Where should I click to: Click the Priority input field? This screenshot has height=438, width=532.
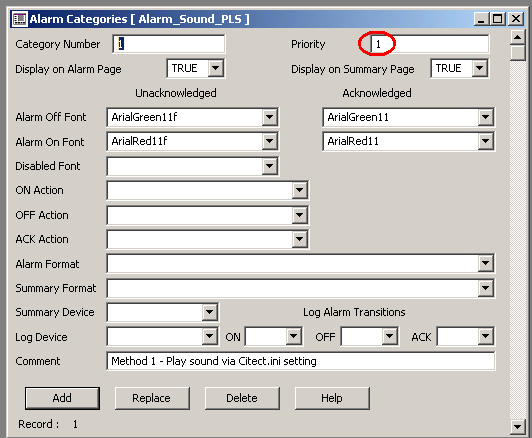[430, 44]
